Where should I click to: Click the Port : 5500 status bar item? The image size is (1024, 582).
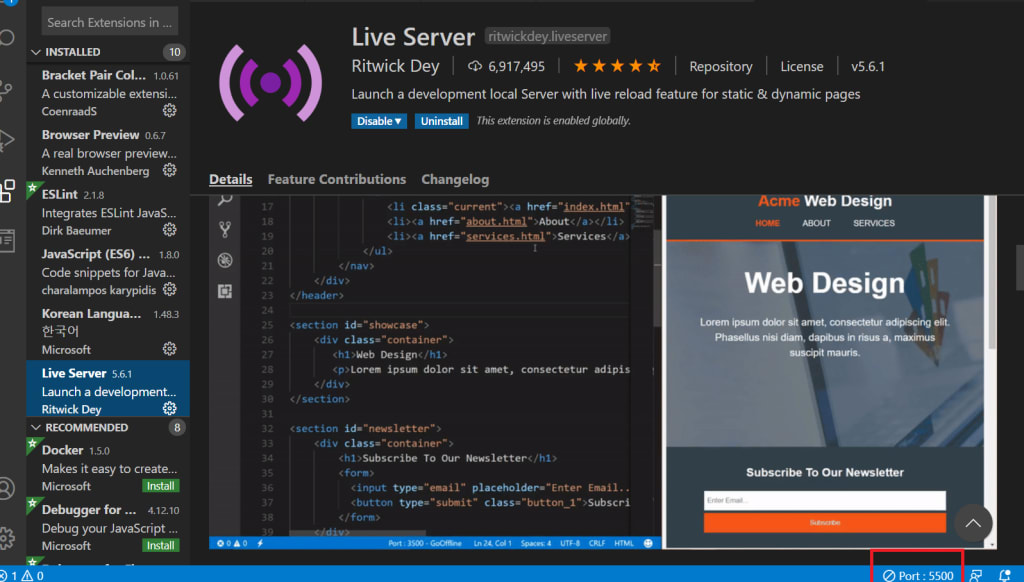coord(918,575)
